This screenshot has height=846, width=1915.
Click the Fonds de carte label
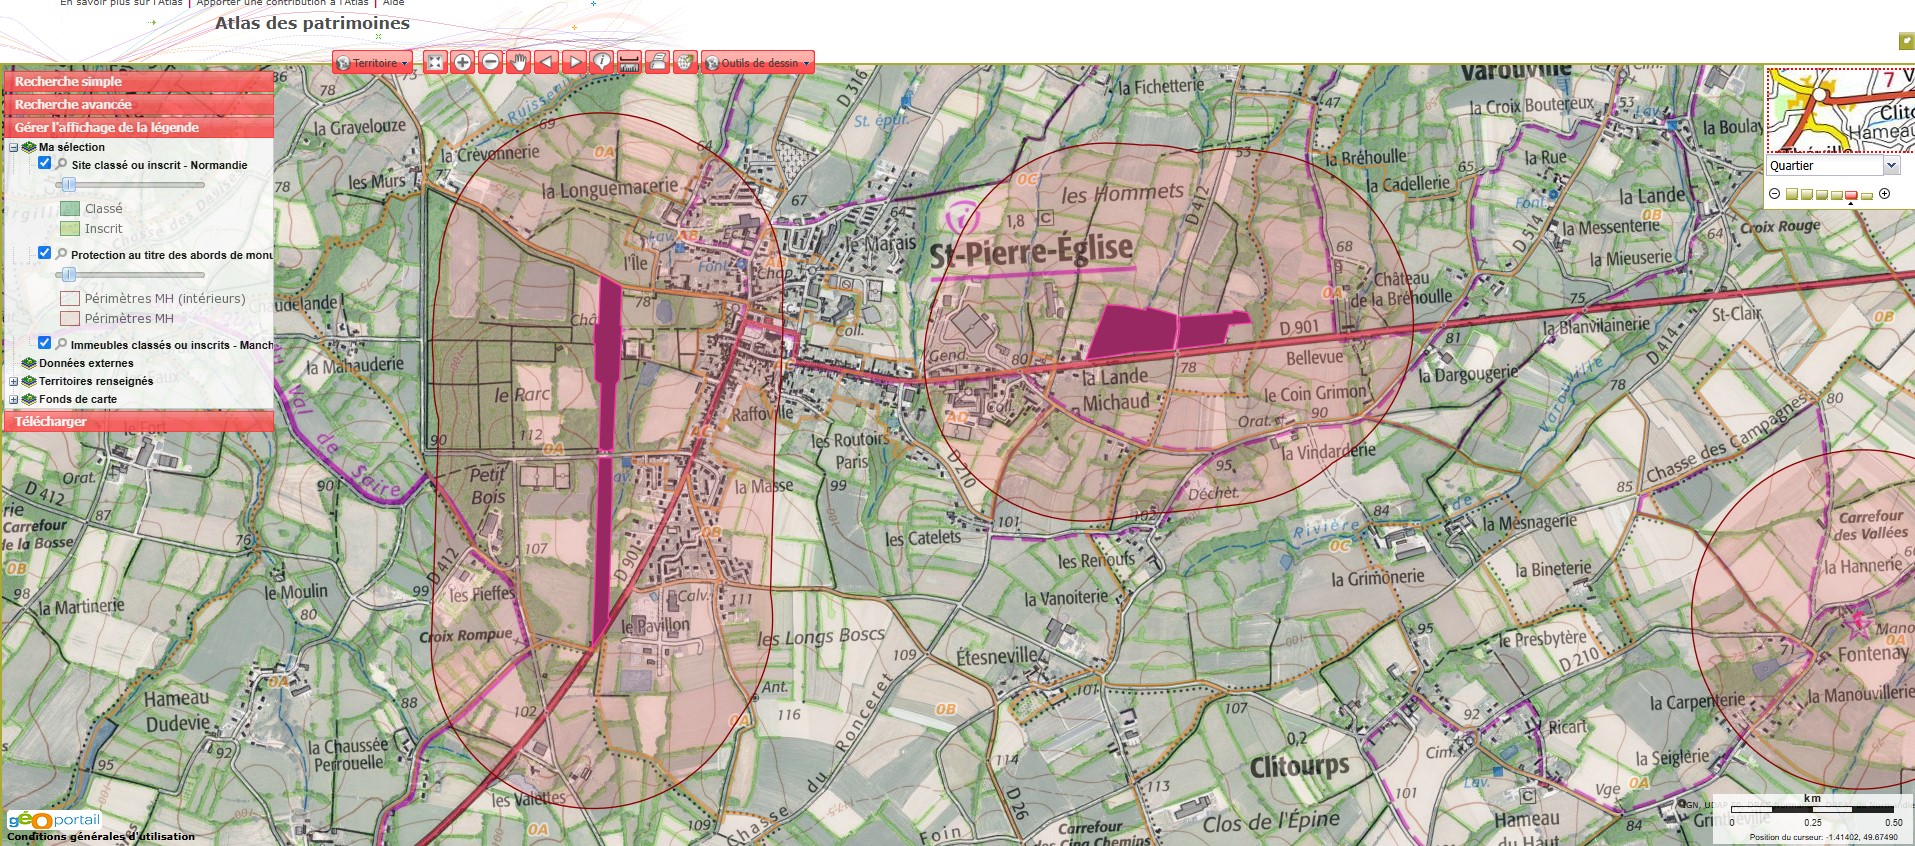pos(78,399)
